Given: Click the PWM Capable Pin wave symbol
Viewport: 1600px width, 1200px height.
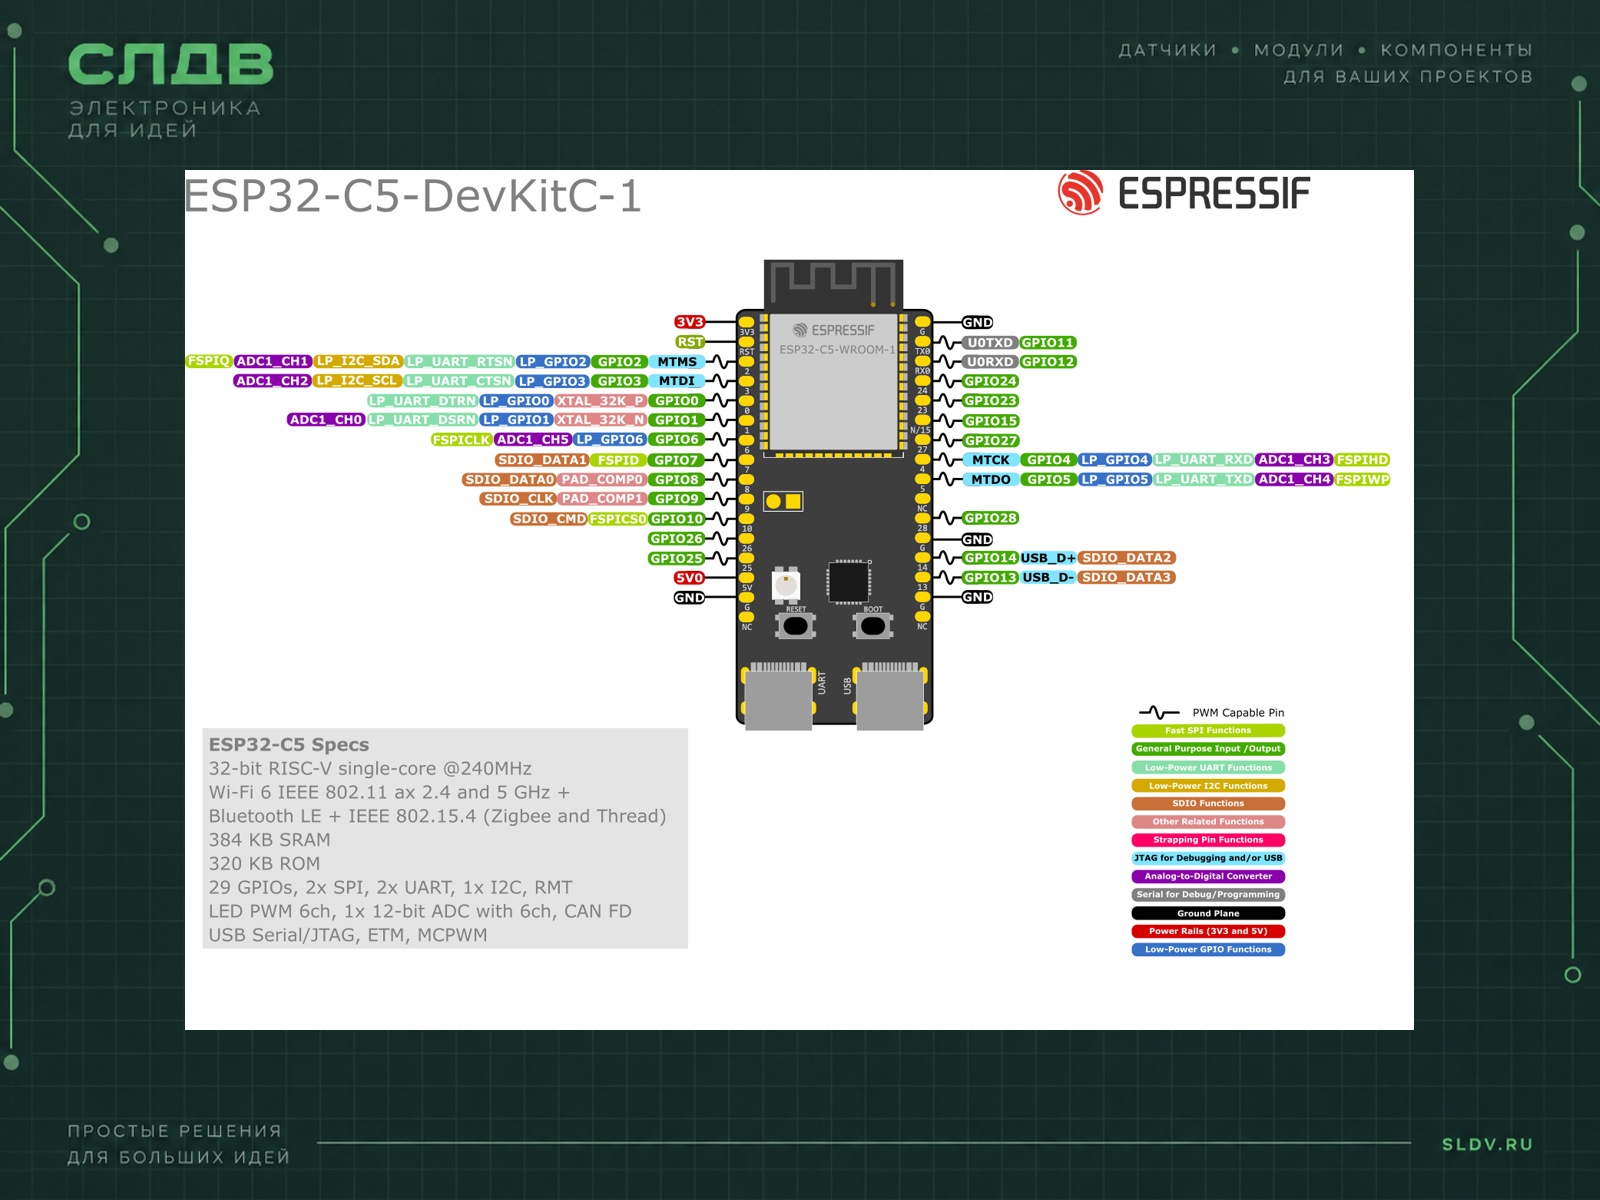Looking at the screenshot, I should click(x=1158, y=713).
